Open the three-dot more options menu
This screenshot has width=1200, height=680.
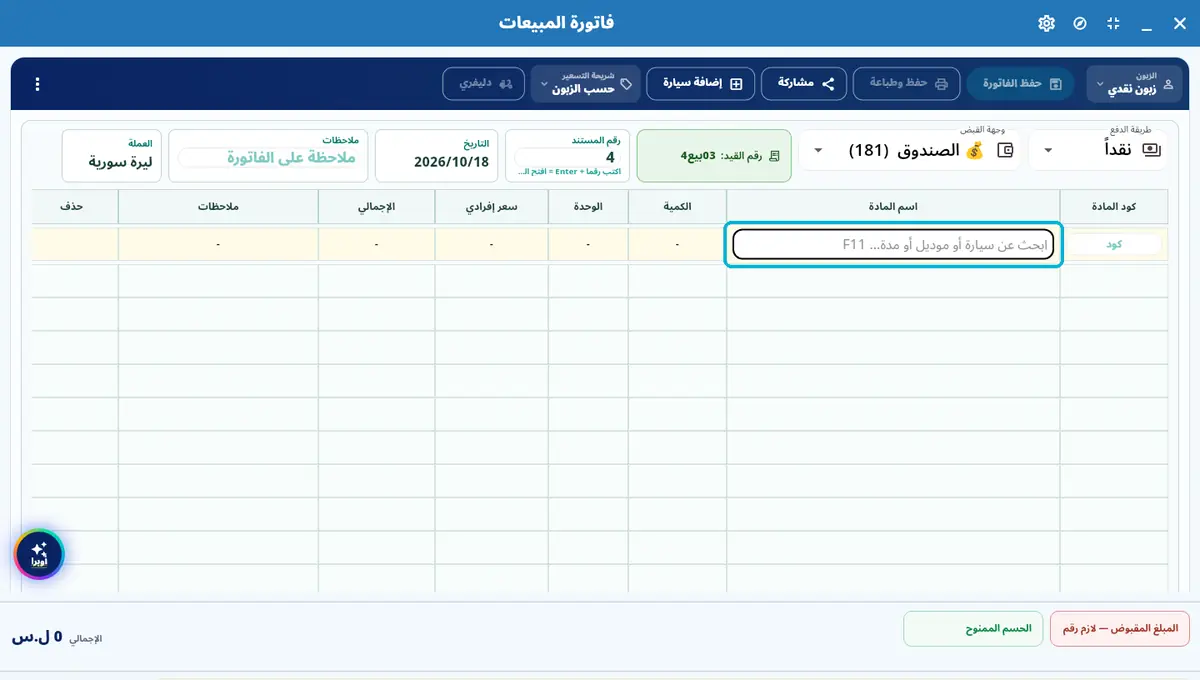37,84
